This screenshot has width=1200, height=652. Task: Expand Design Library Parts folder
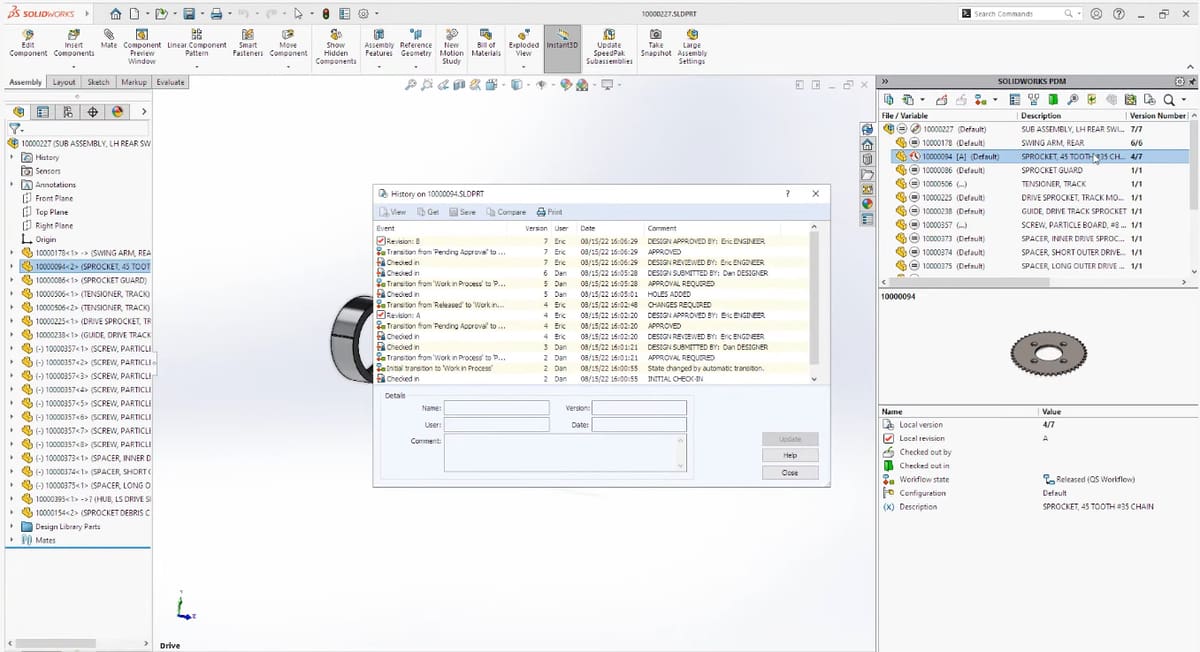click(12, 526)
